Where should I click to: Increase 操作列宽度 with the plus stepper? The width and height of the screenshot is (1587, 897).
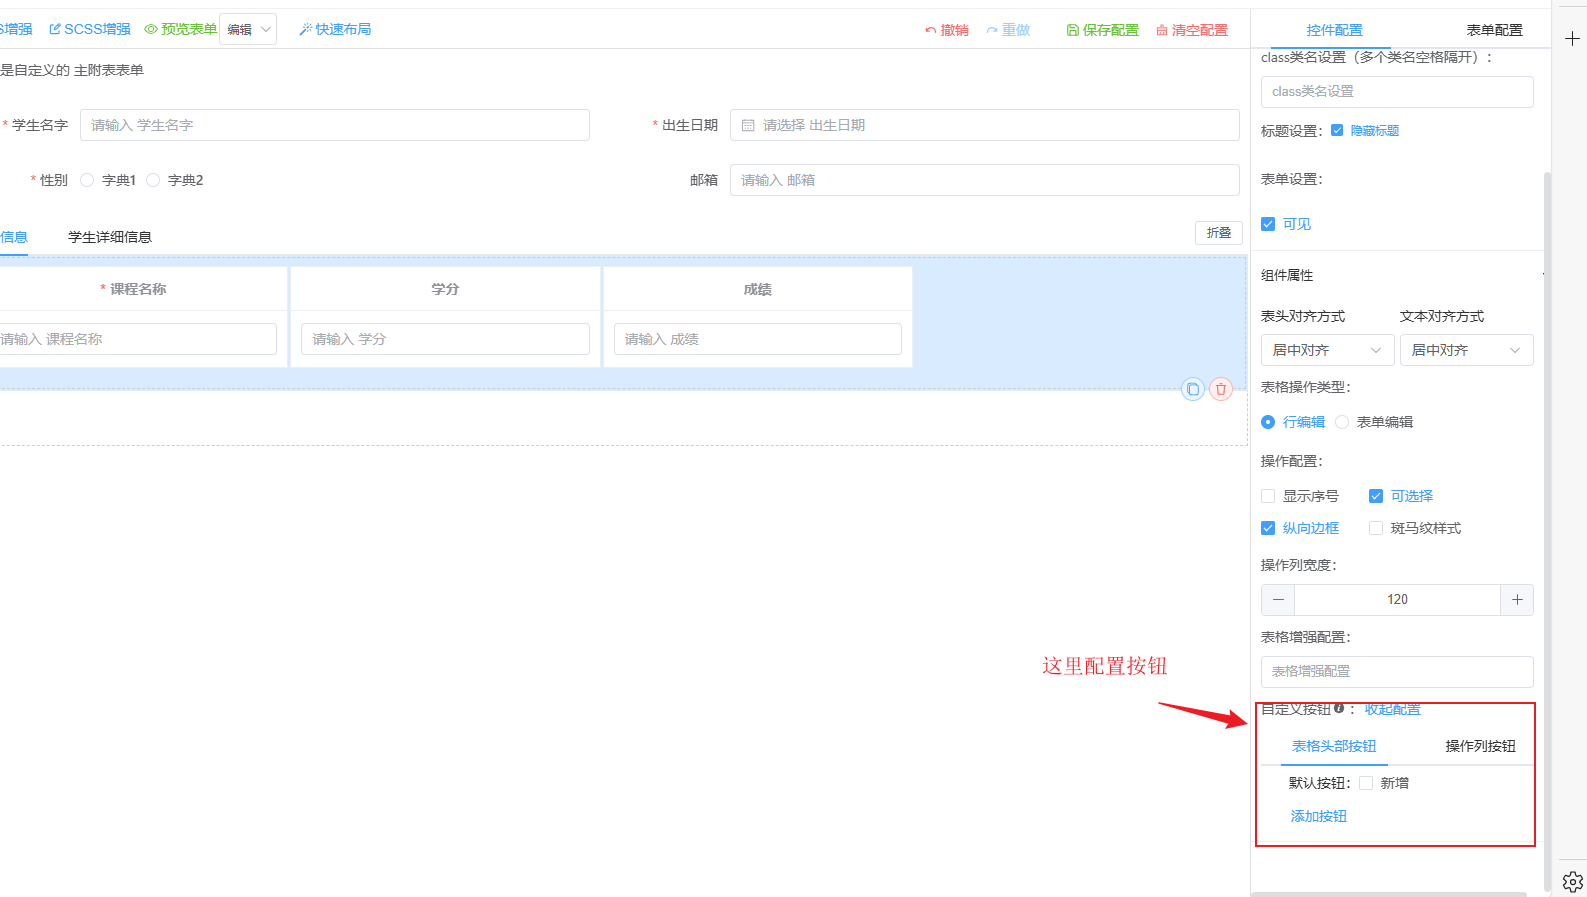(1517, 599)
